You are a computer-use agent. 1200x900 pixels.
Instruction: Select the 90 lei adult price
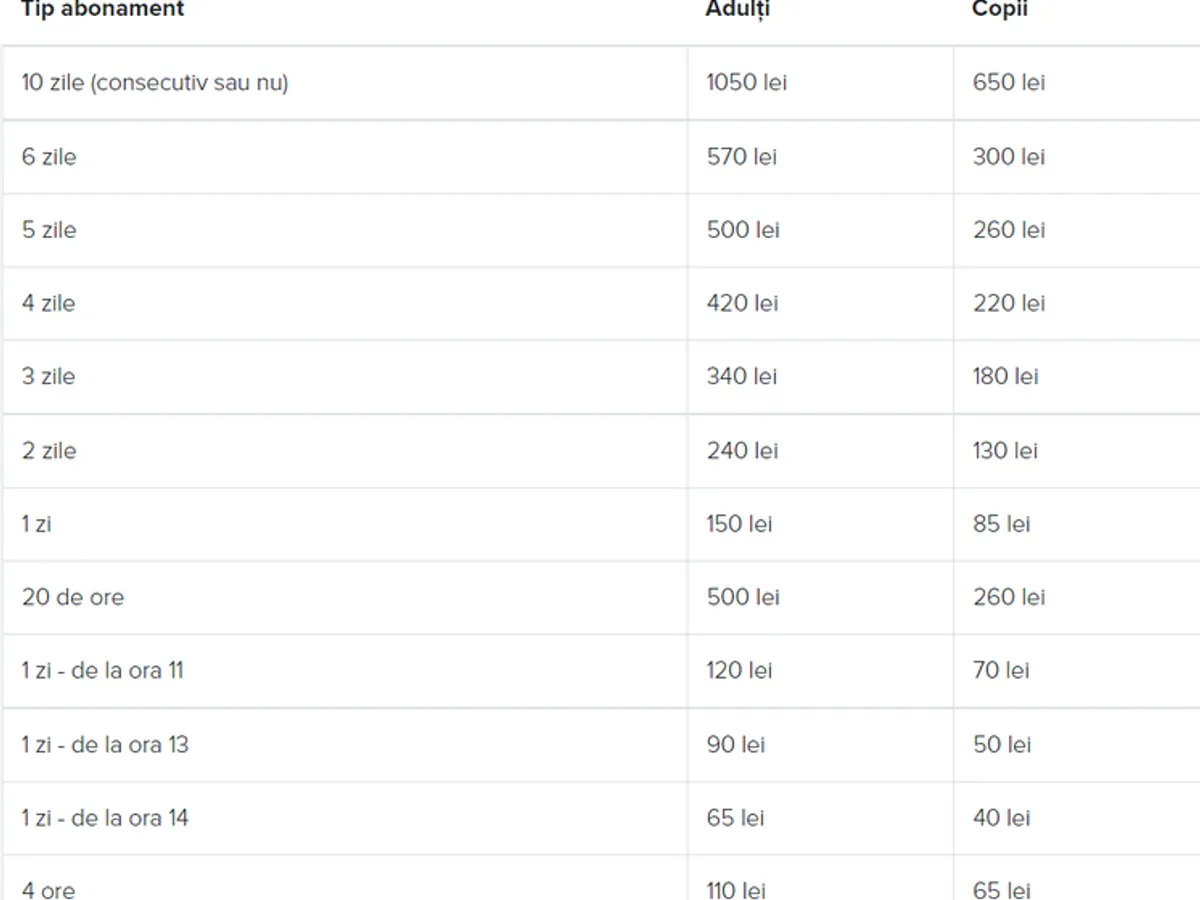[x=735, y=744]
